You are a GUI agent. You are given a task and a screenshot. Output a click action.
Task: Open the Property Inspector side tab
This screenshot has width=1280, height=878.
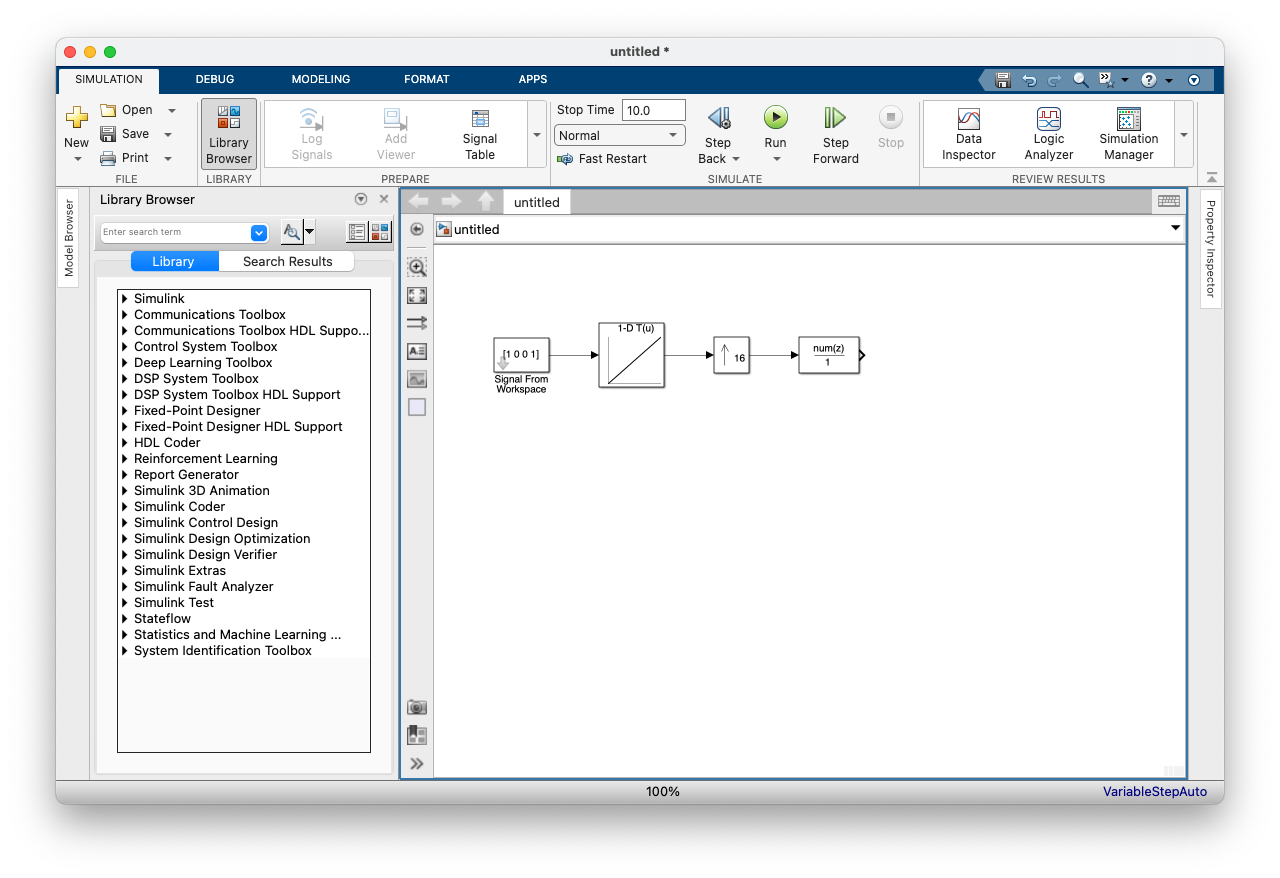pyautogui.click(x=1210, y=248)
